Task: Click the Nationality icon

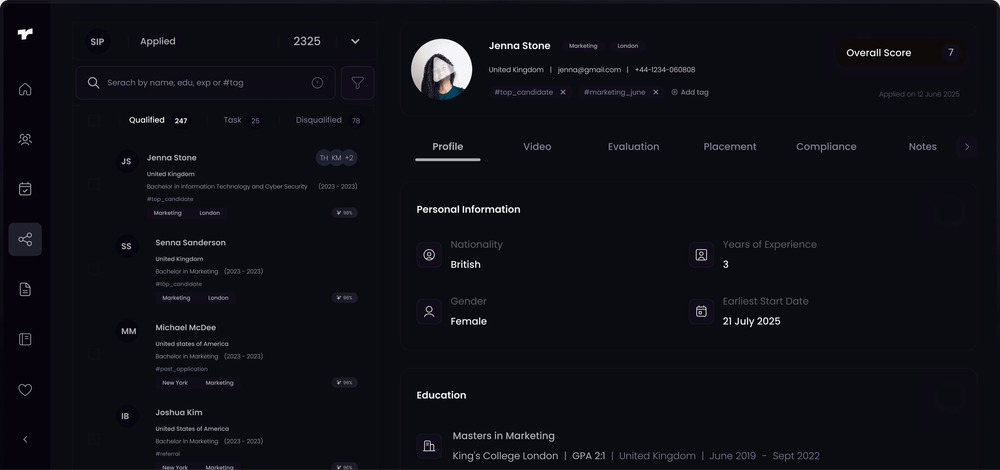Action: [x=429, y=255]
